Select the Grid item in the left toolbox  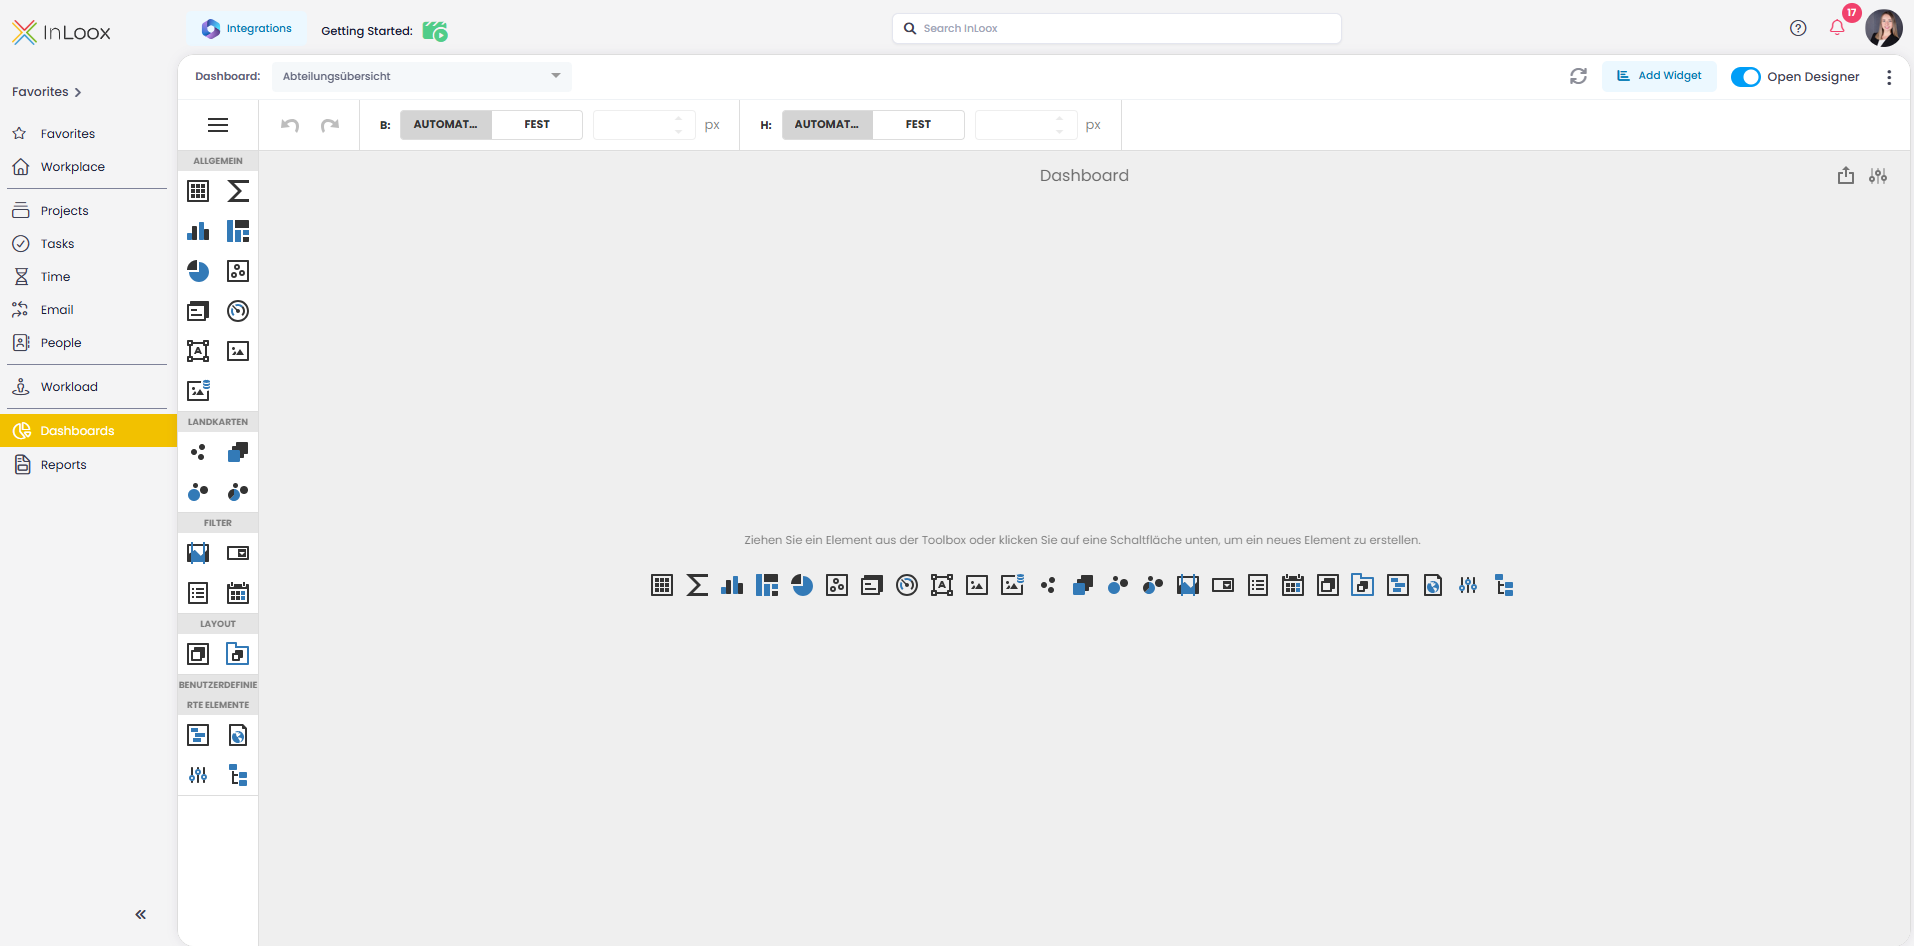pyautogui.click(x=198, y=191)
